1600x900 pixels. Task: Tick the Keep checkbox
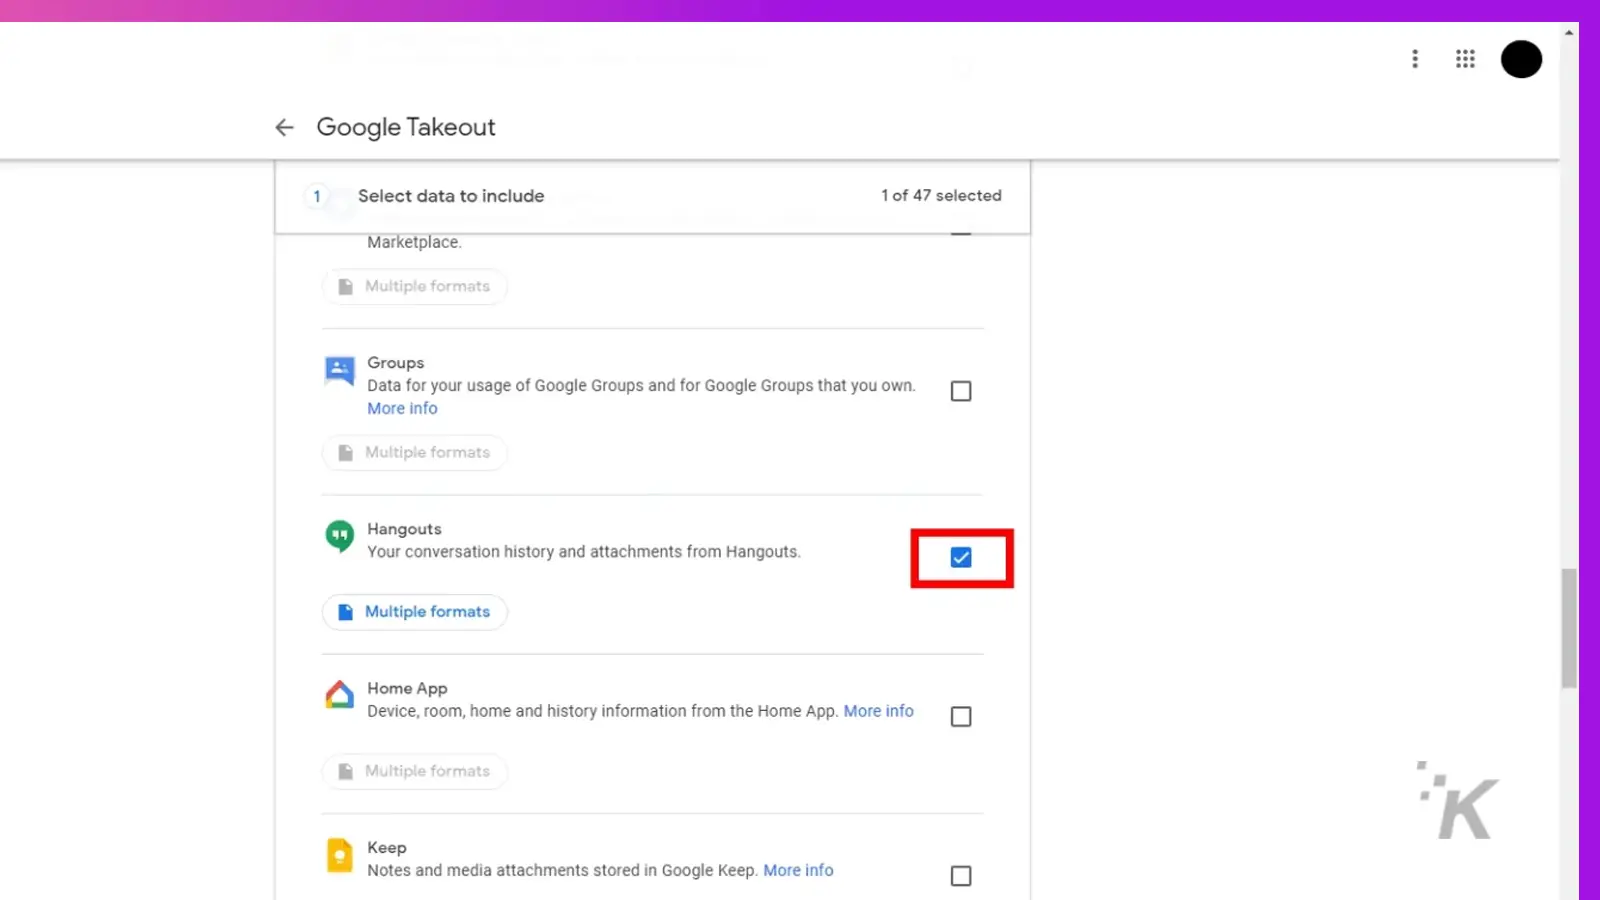coord(961,876)
